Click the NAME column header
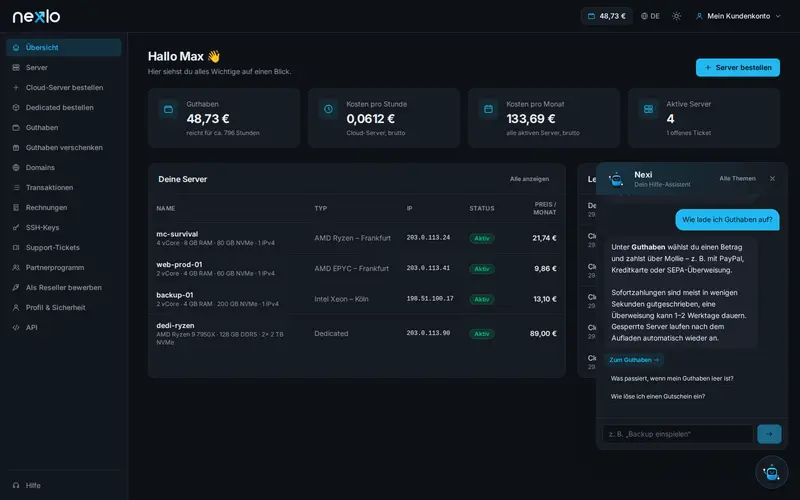This screenshot has height=500, width=800. (x=166, y=208)
